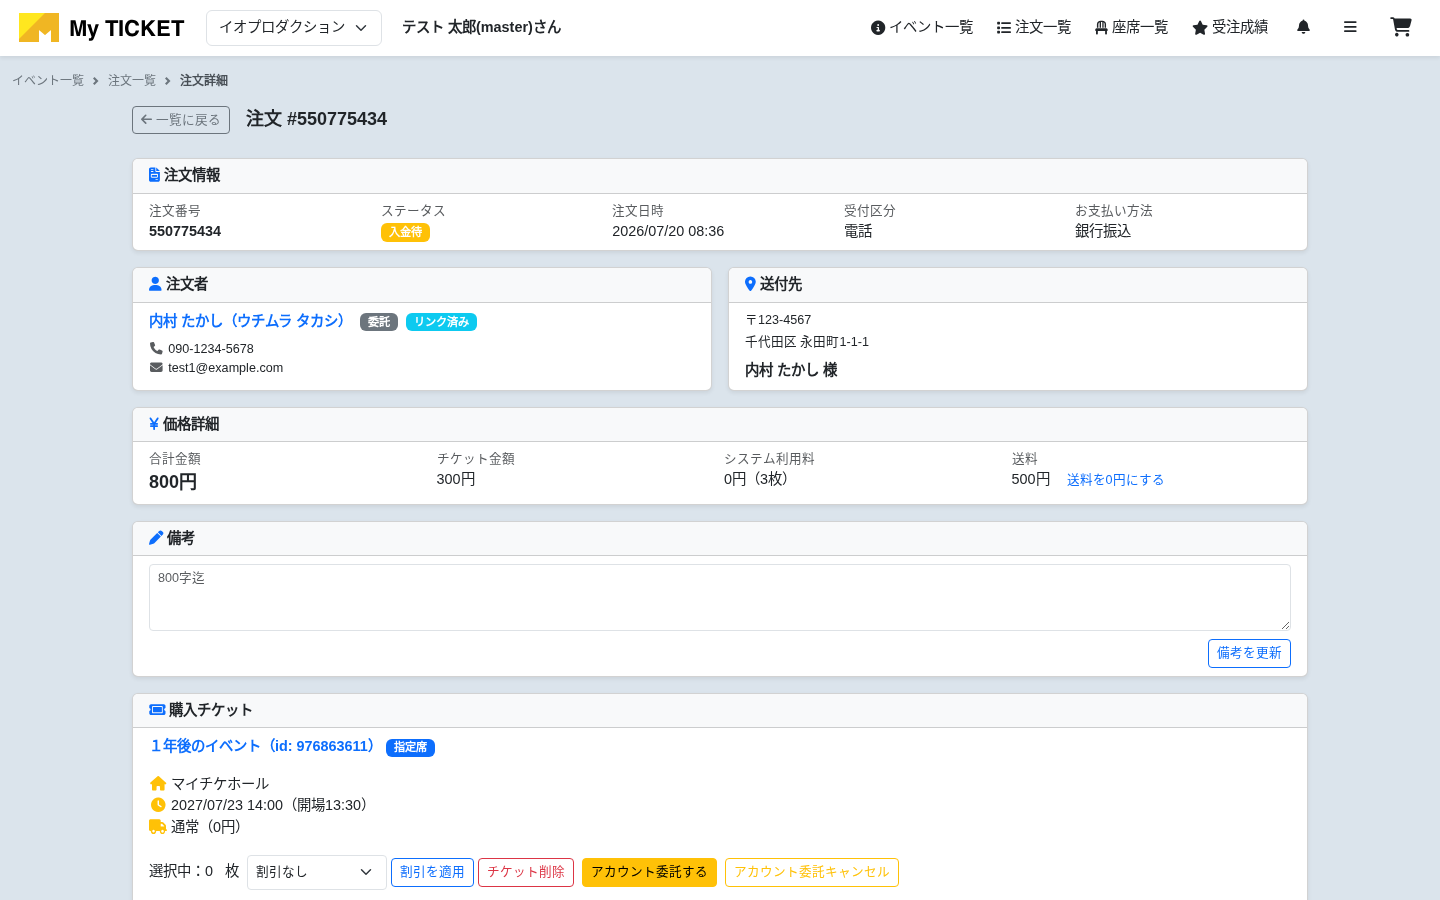Click the total amount 800円
Screen dimensions: 1440x900
coord(173,482)
